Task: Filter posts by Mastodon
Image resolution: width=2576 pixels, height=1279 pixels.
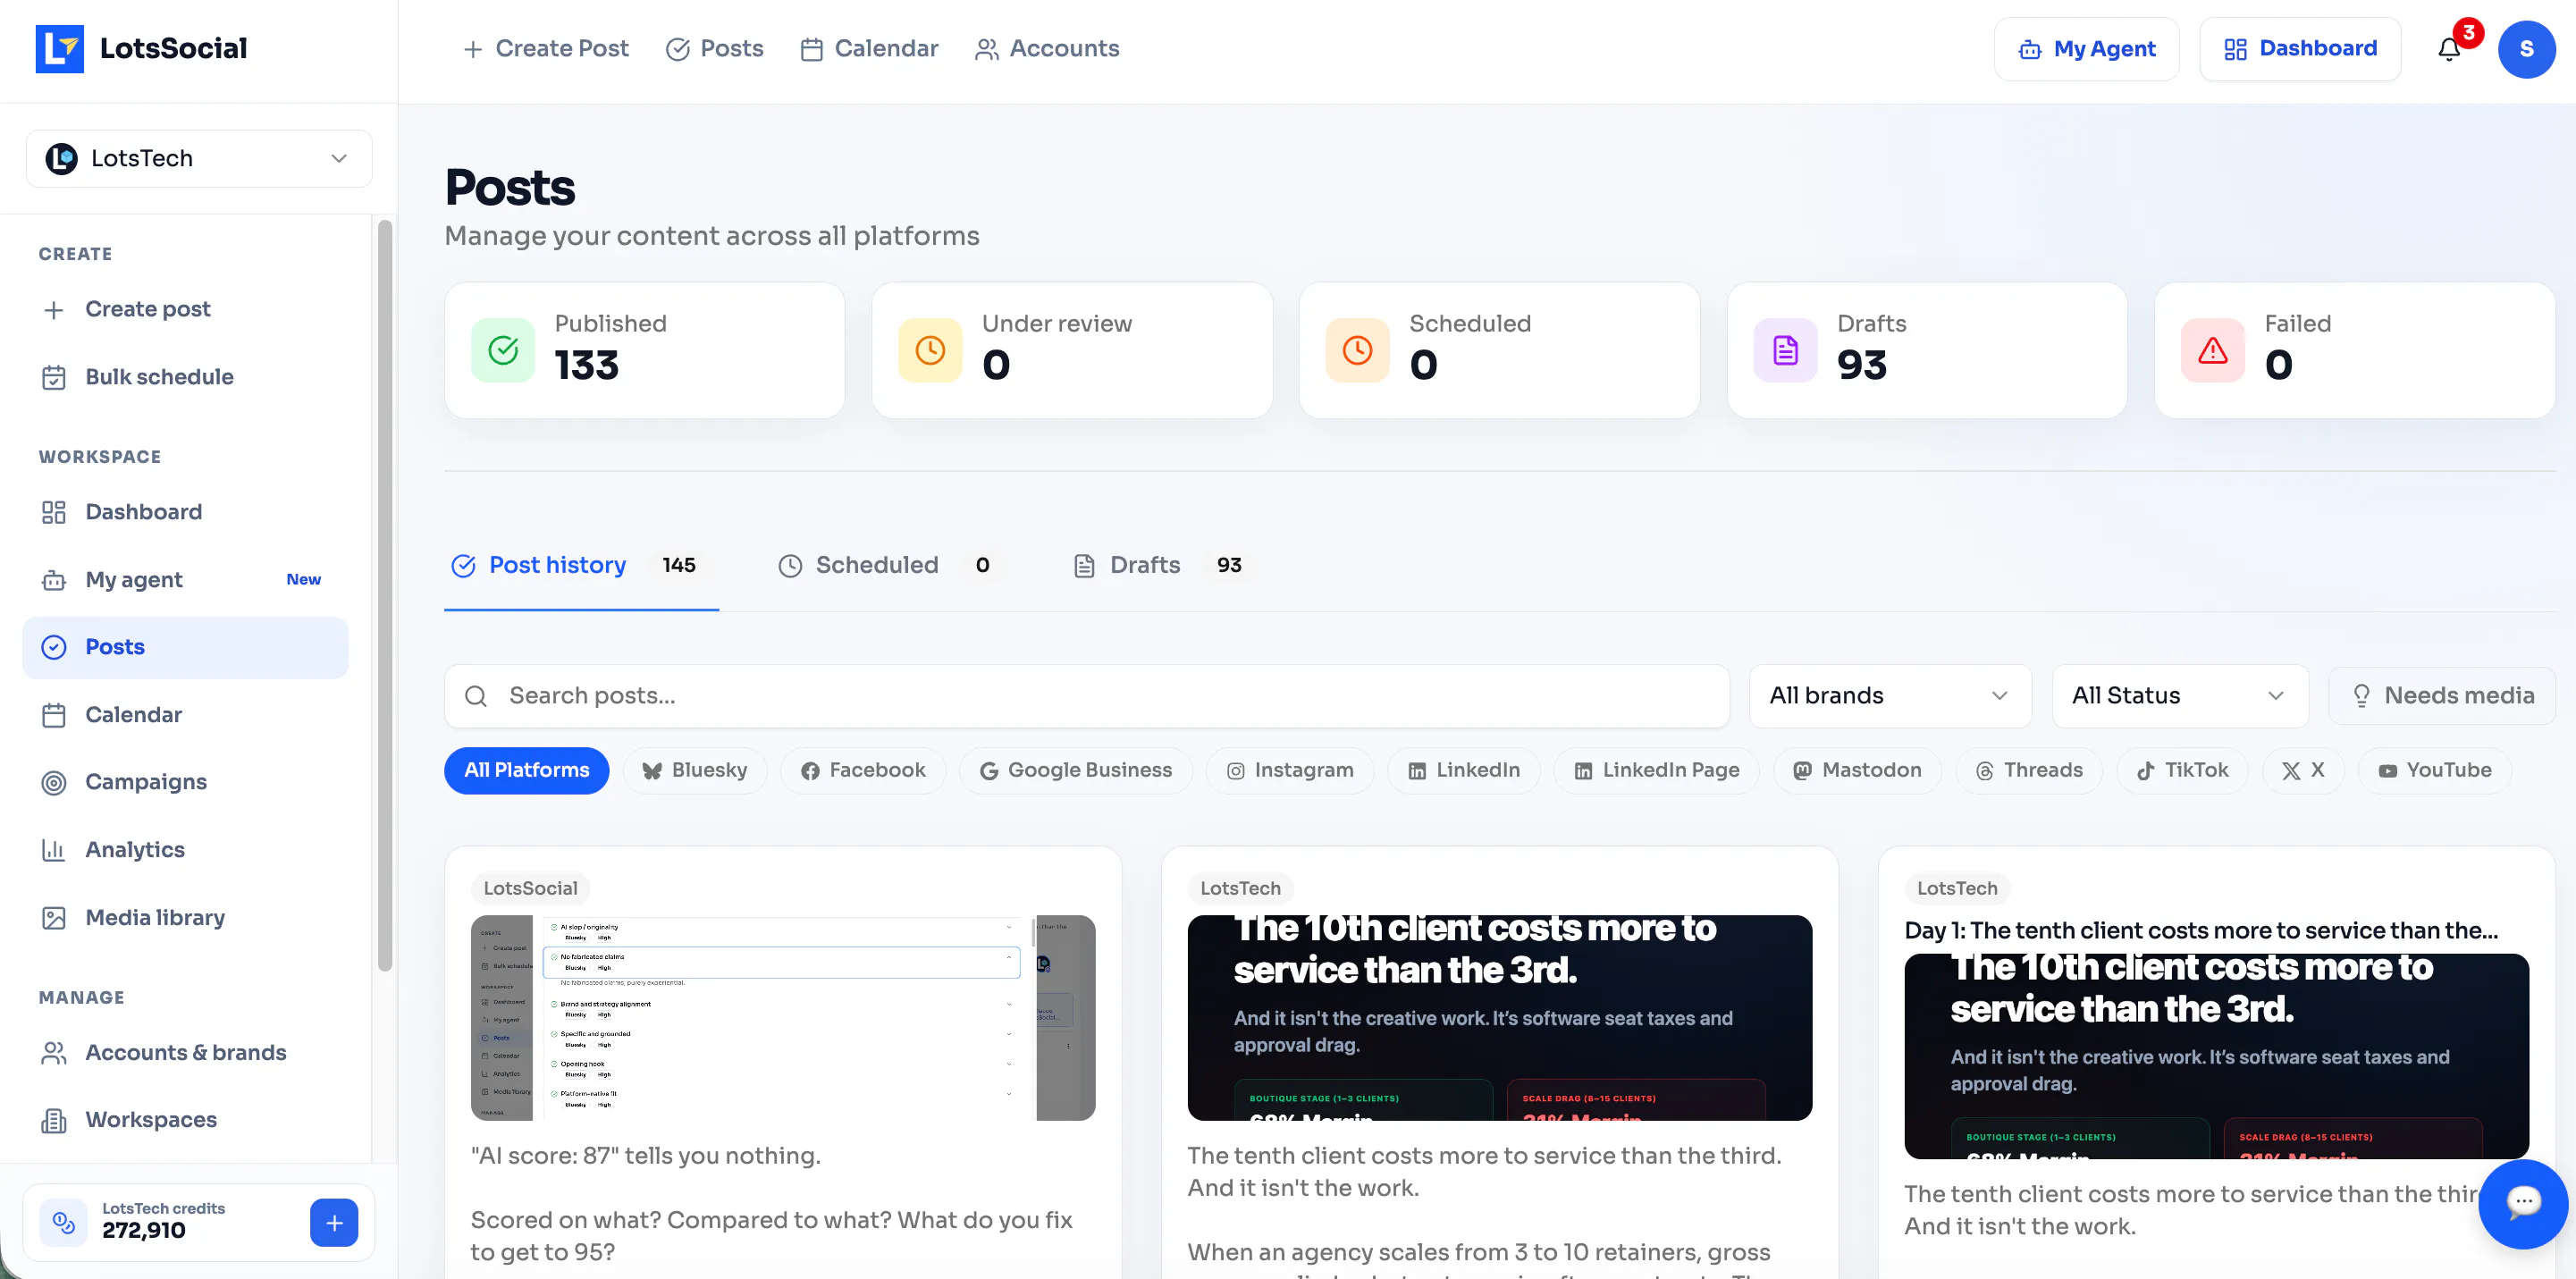Action: point(1857,770)
